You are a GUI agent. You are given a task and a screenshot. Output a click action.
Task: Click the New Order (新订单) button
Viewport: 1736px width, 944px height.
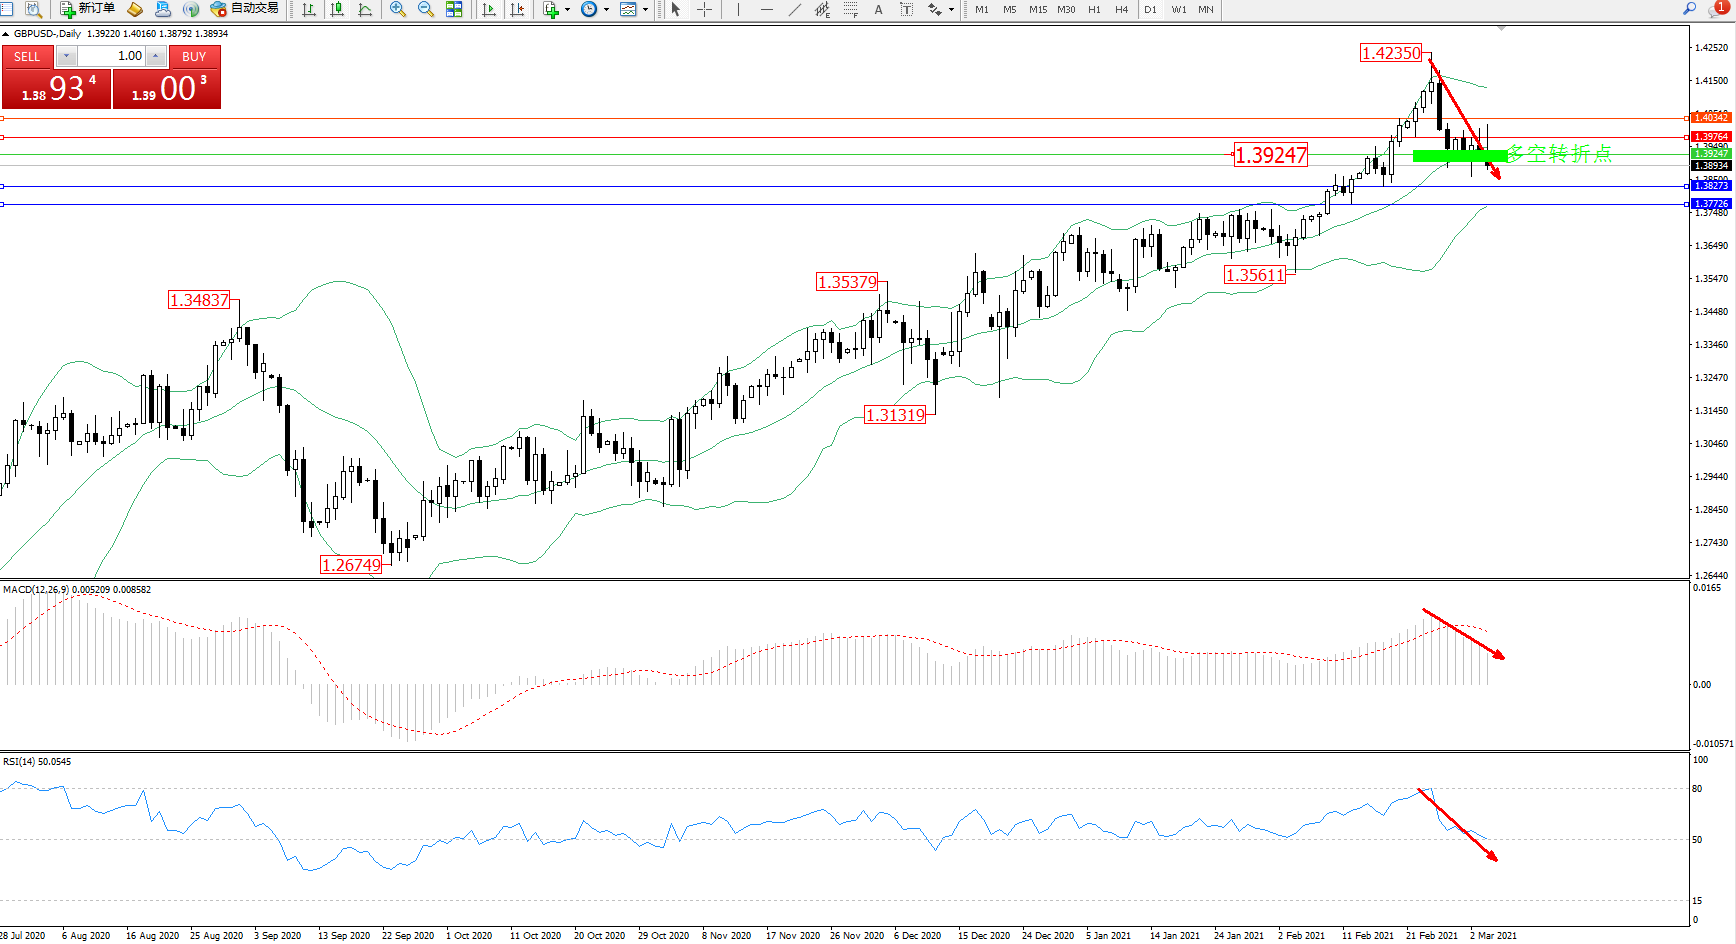tap(88, 9)
